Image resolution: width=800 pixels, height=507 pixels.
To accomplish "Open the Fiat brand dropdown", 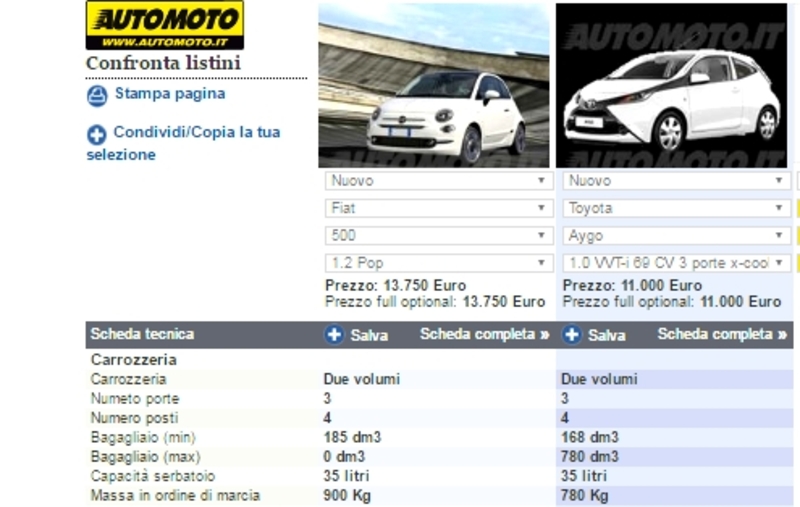I will tap(439, 208).
